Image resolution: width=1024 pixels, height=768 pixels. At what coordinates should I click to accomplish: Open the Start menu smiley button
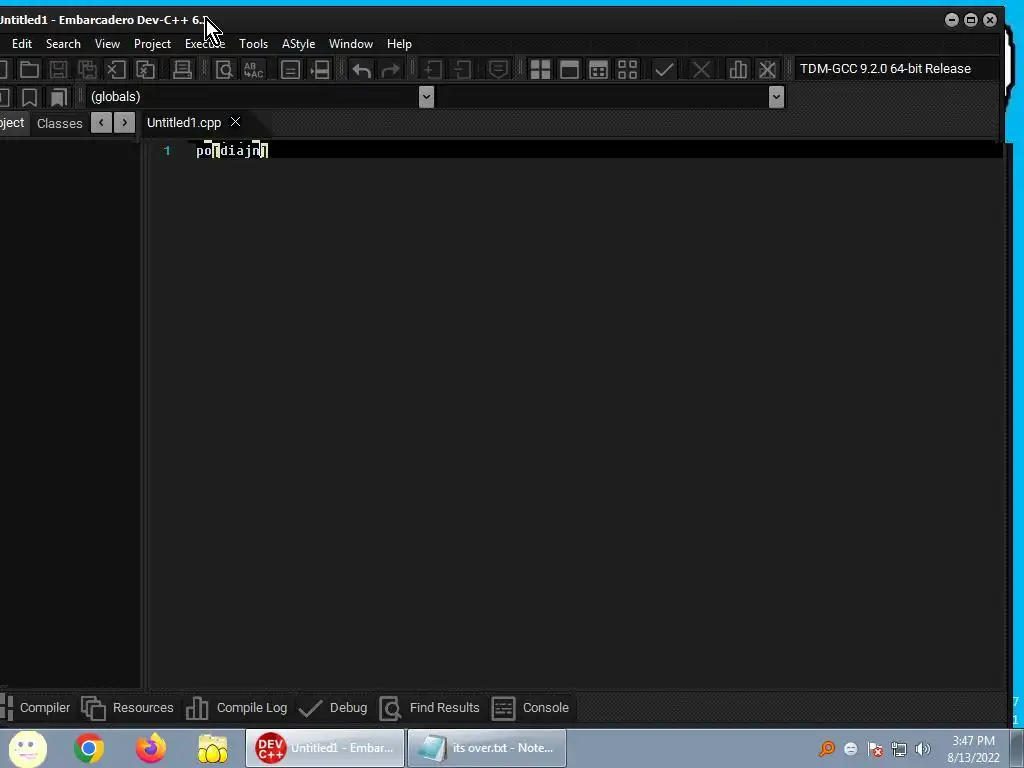coord(28,748)
